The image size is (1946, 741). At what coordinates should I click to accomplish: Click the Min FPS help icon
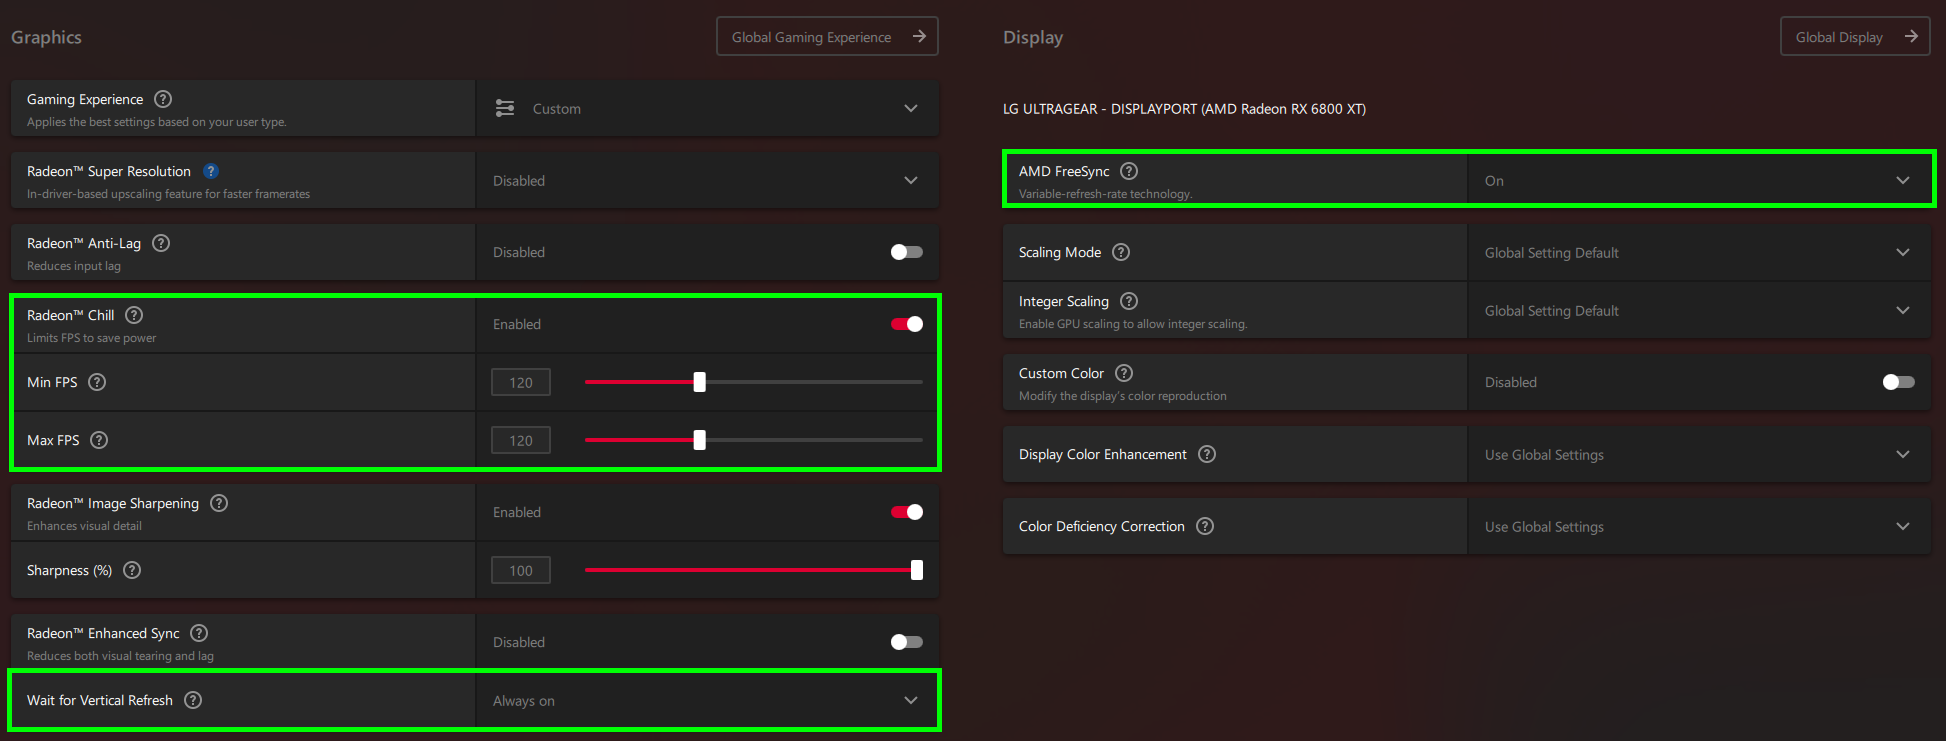click(x=97, y=382)
